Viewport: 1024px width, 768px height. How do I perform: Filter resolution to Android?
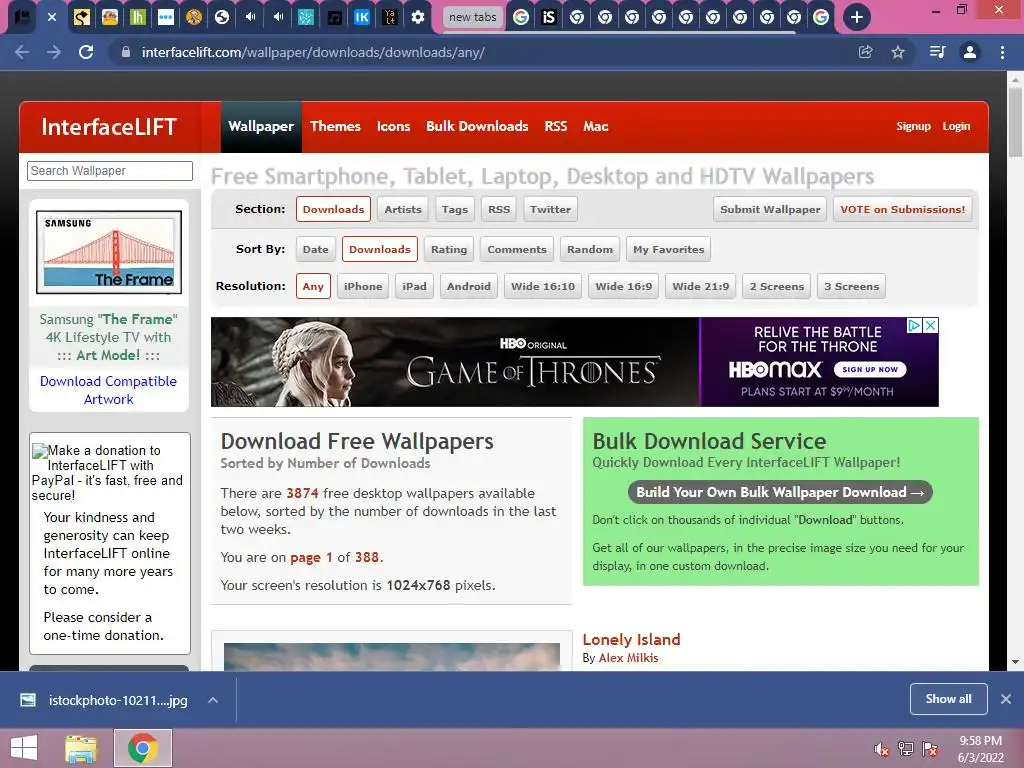pyautogui.click(x=469, y=287)
